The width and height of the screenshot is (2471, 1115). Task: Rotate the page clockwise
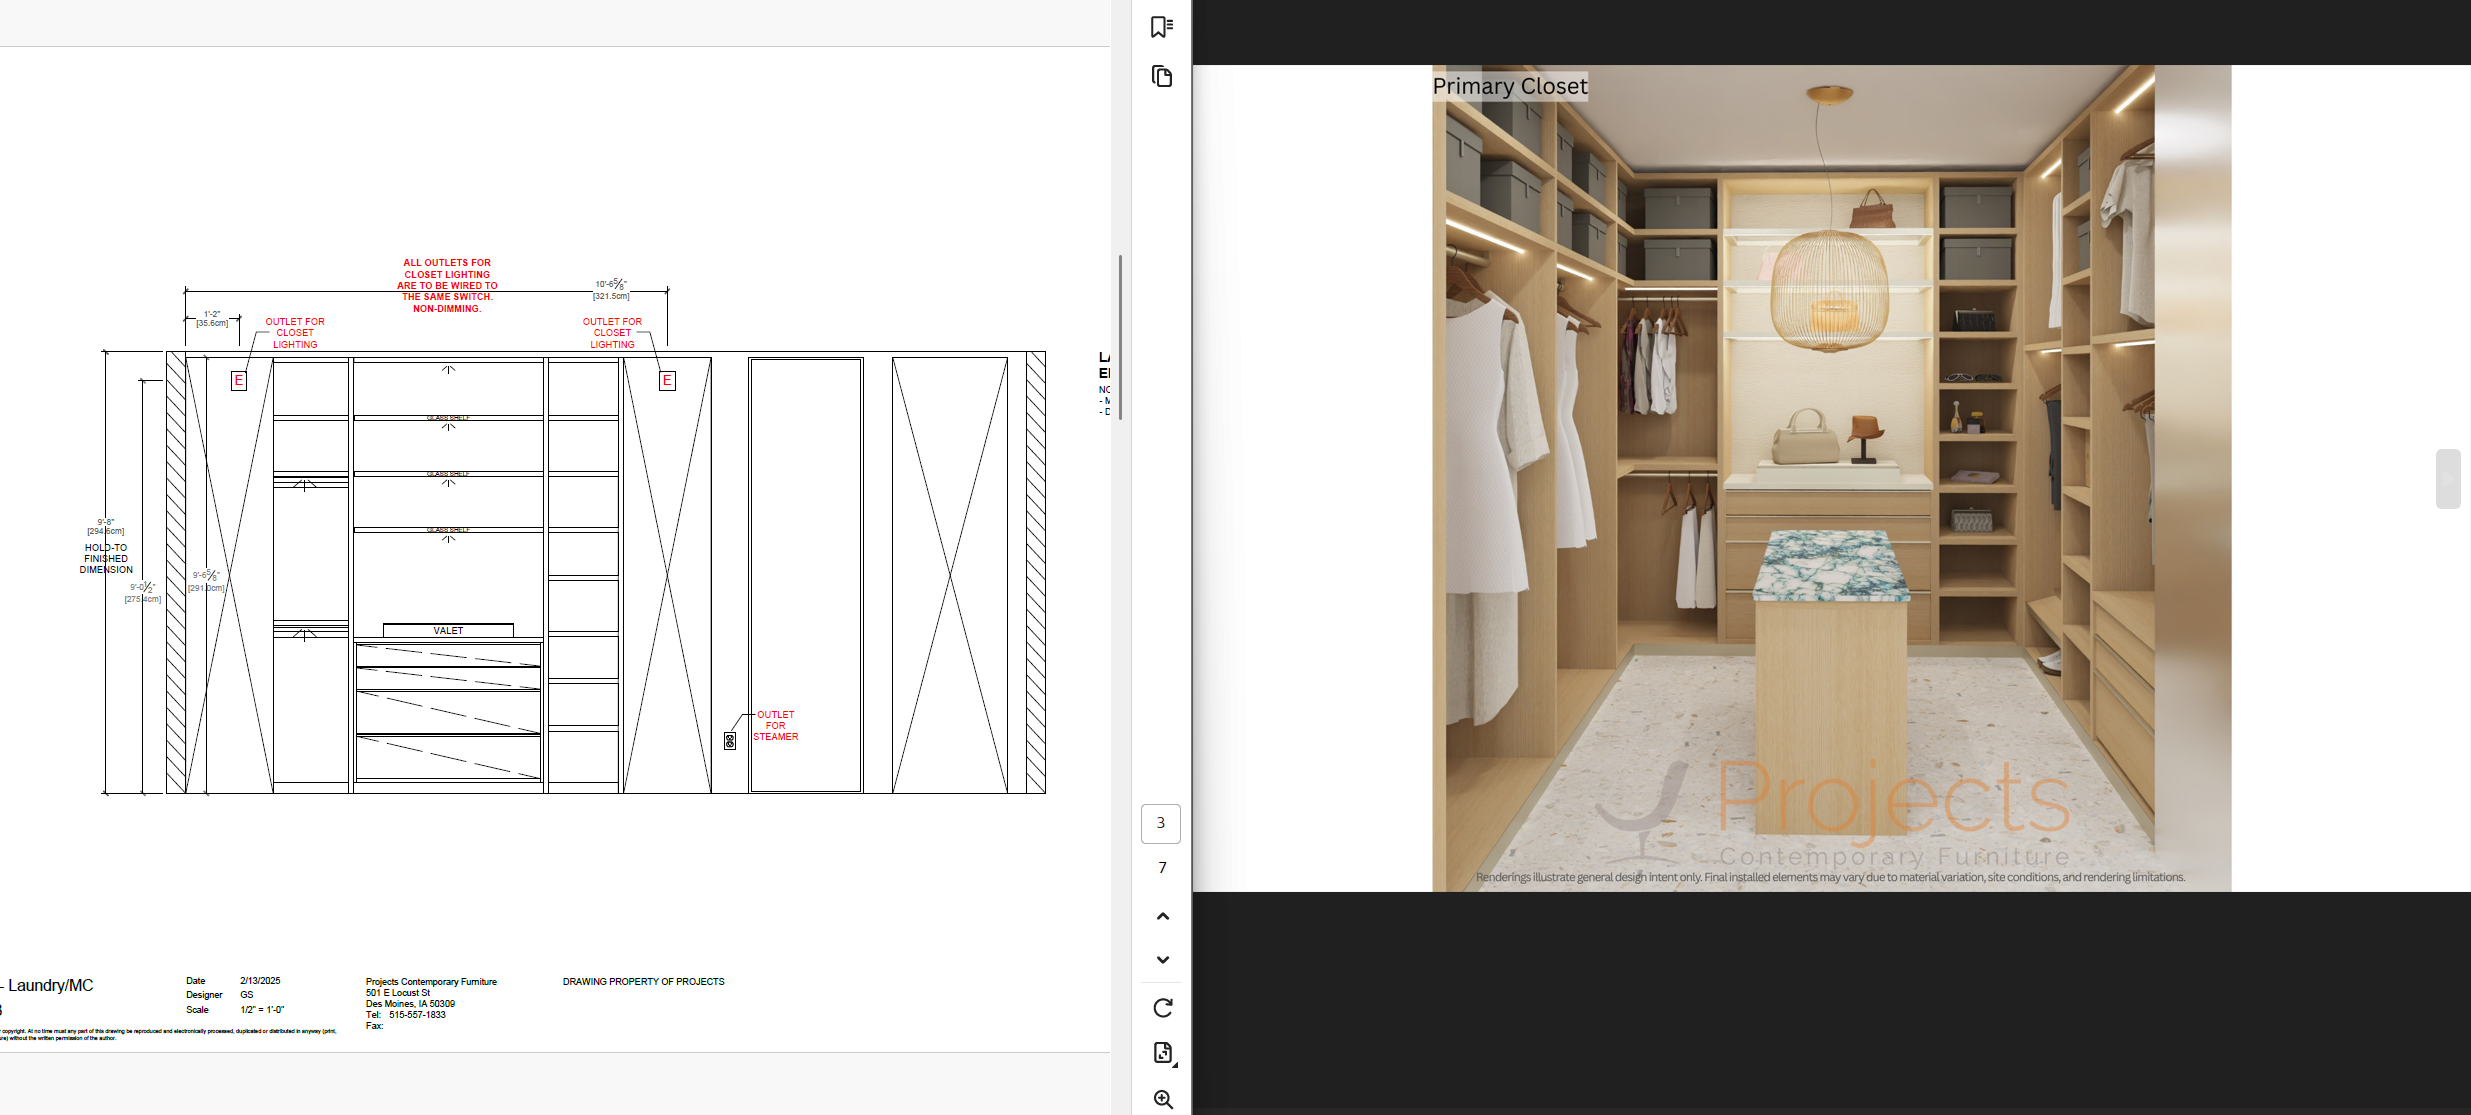coord(1162,1008)
